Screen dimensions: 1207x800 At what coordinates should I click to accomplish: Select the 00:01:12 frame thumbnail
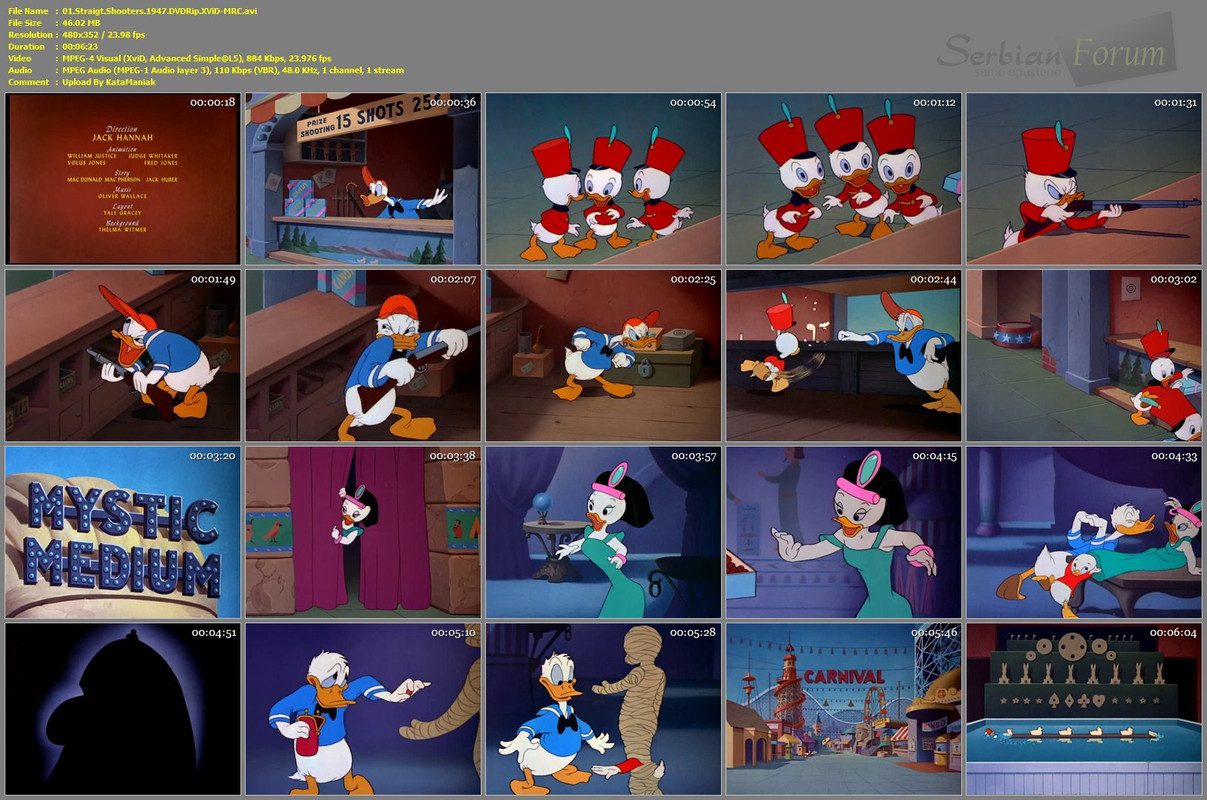coord(843,179)
